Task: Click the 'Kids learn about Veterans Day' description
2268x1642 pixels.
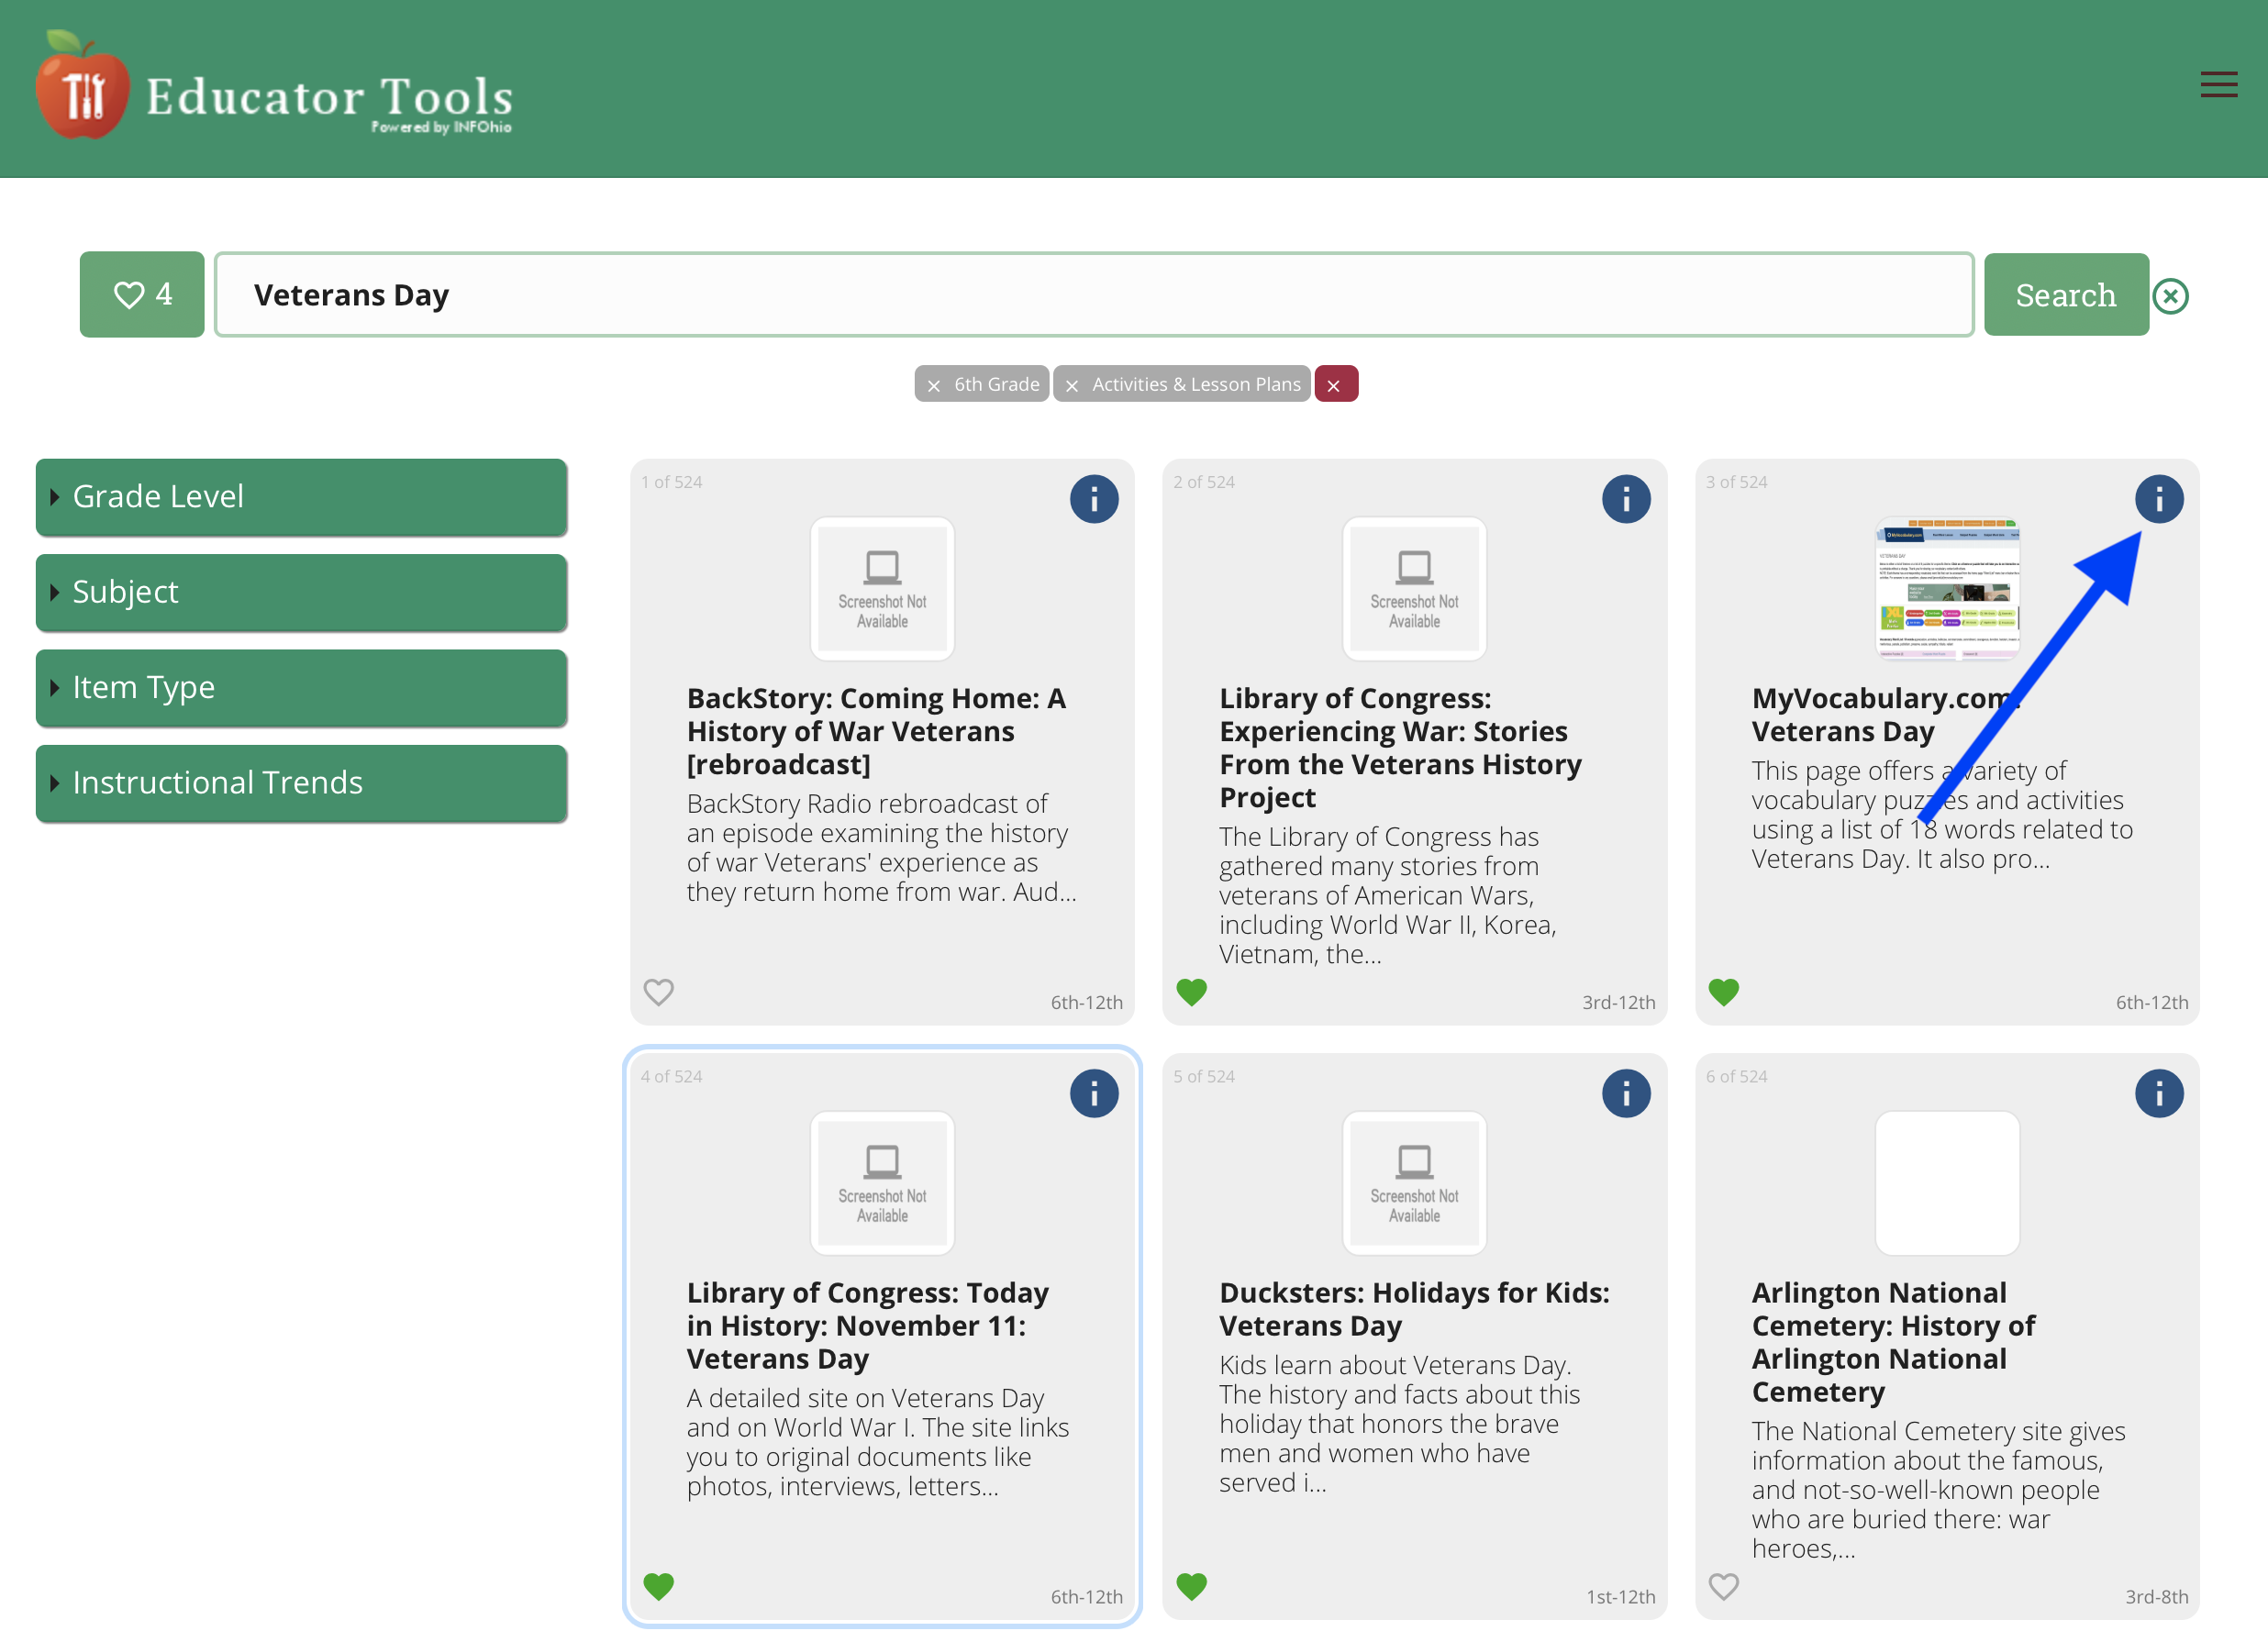Action: (1399, 1424)
